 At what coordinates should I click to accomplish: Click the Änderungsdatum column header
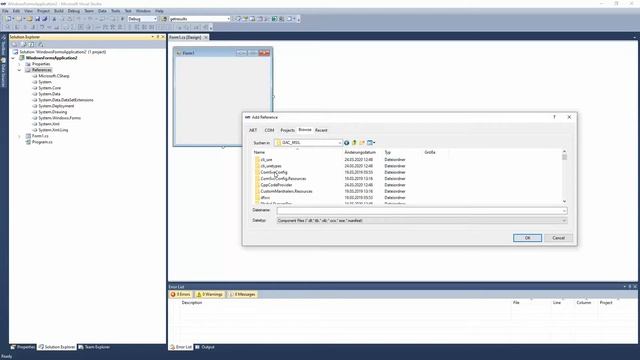point(360,152)
